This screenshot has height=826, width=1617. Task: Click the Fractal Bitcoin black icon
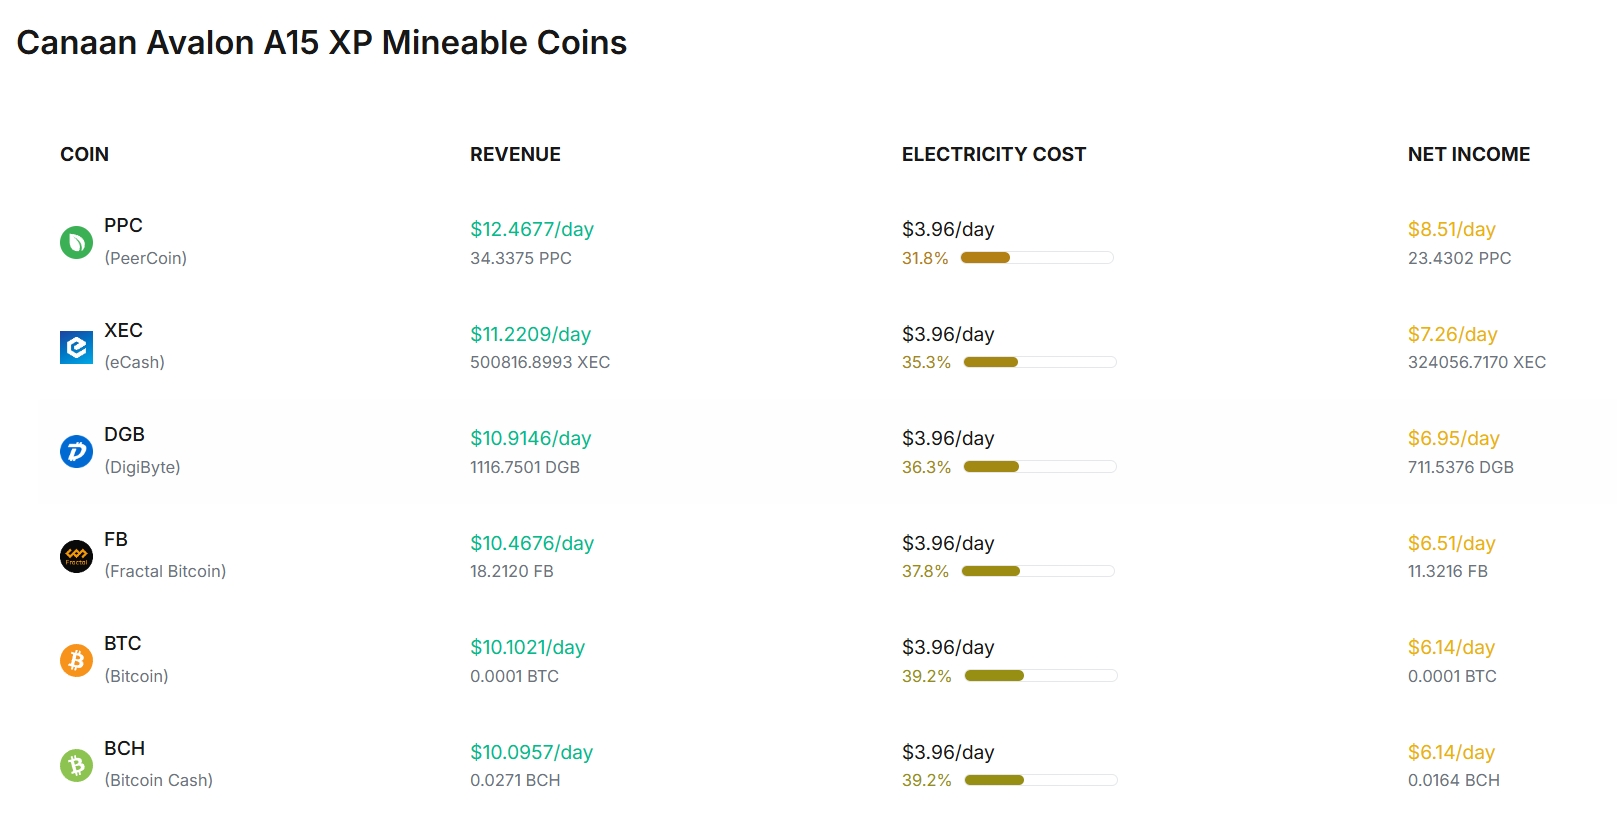pyautogui.click(x=76, y=556)
